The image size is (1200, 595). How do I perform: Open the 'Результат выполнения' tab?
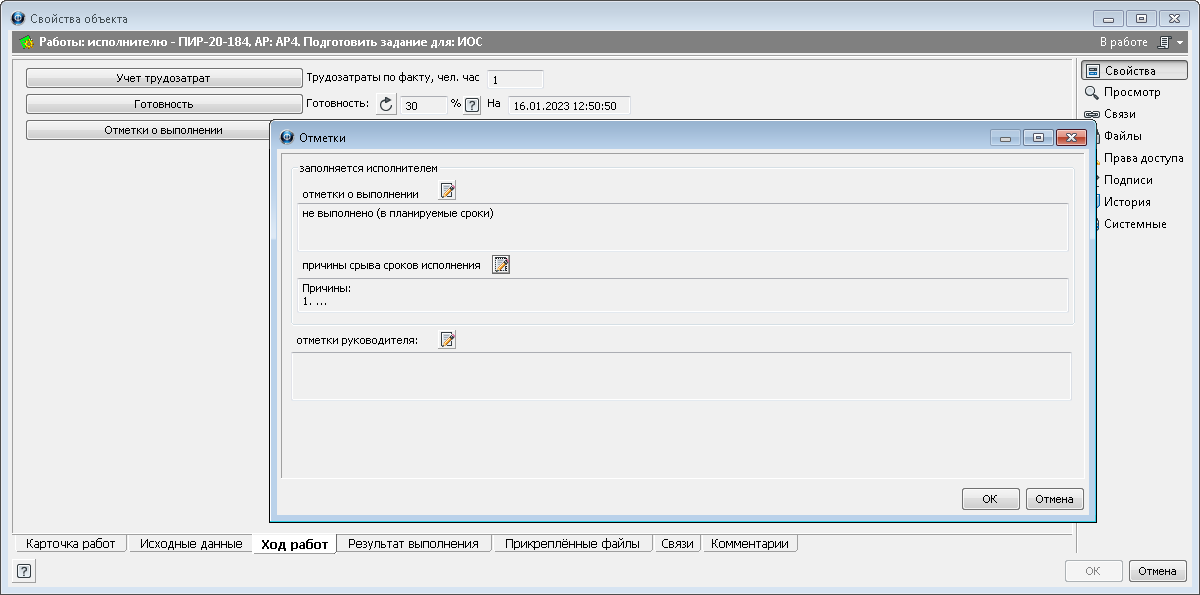point(413,544)
